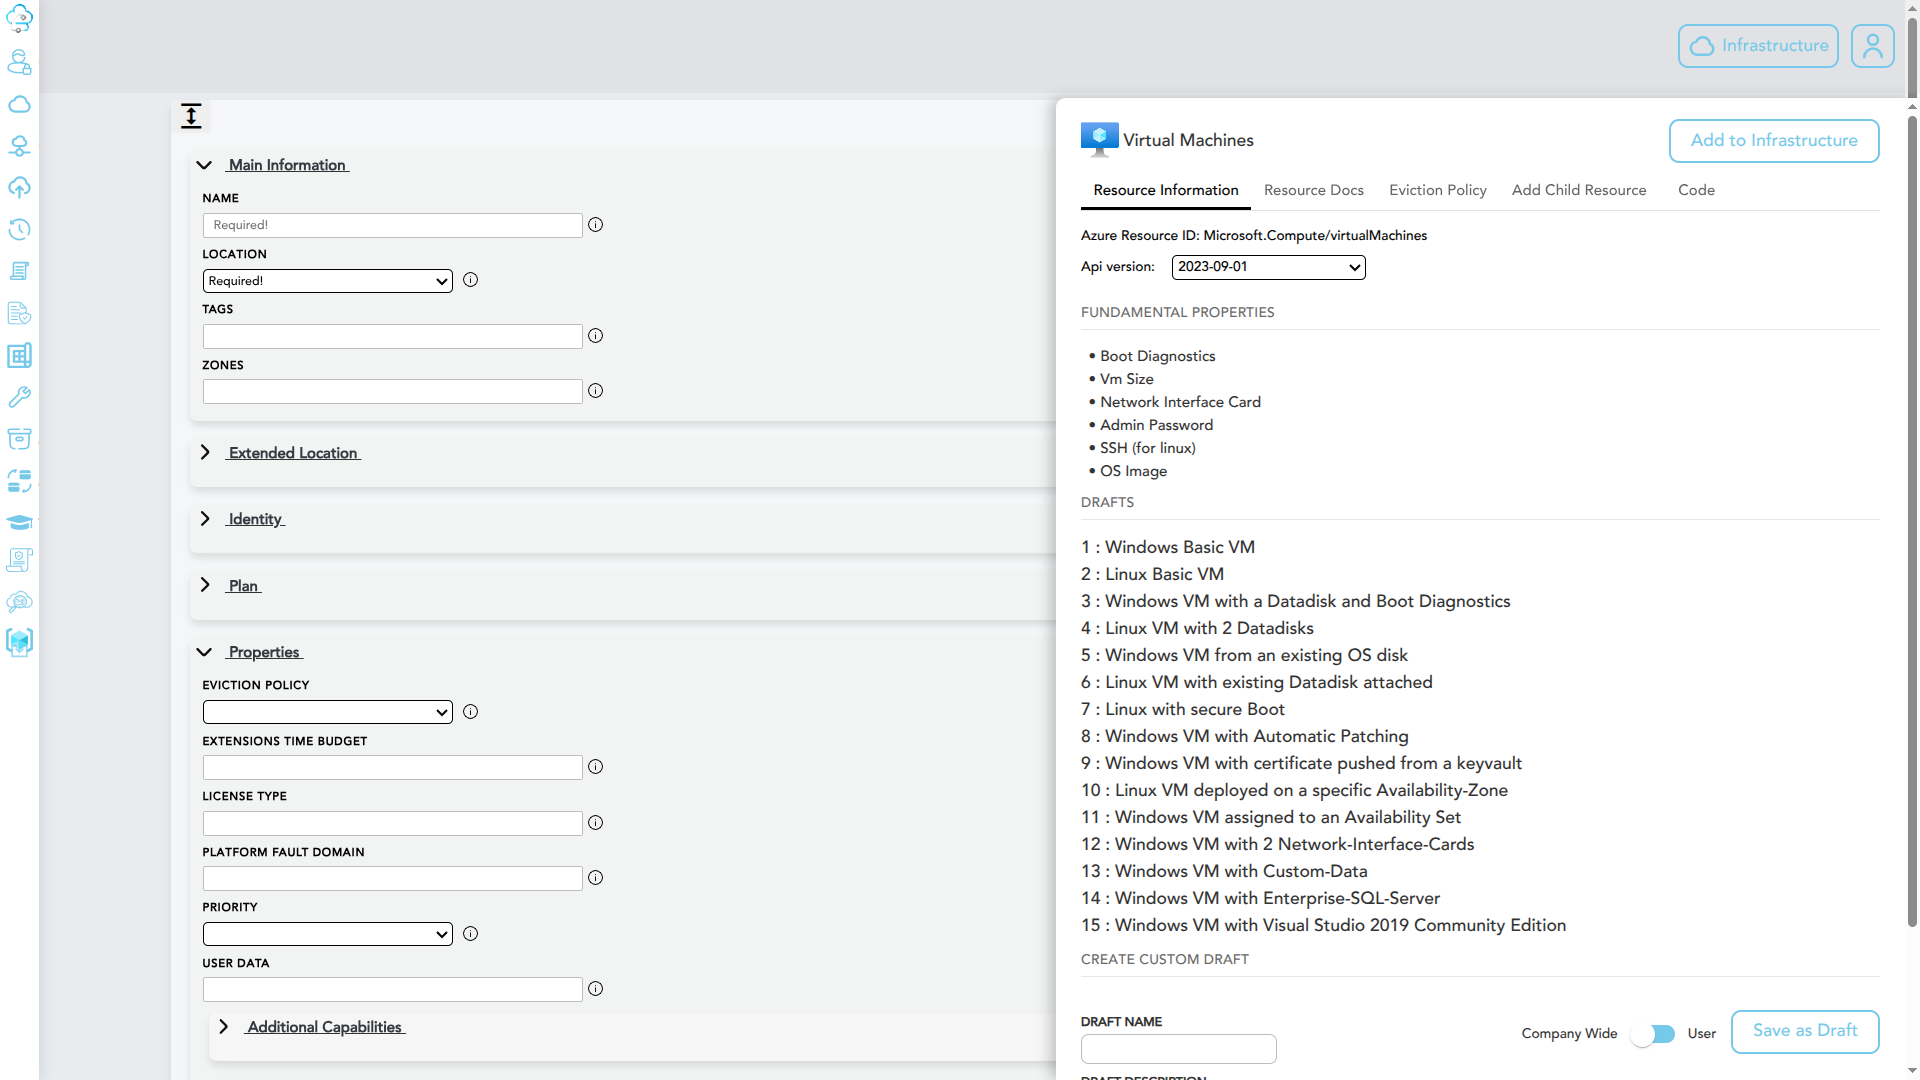Switch to the Add Child Resource tab
The image size is (1920, 1080).
pyautogui.click(x=1579, y=190)
